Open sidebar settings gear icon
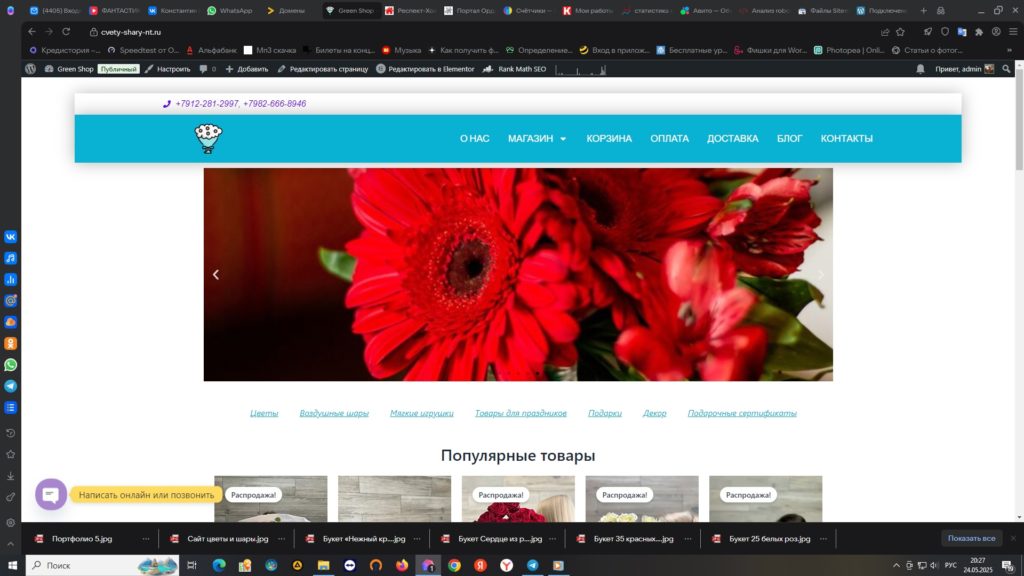Screen dimensions: 1024x576 tap(10, 522)
